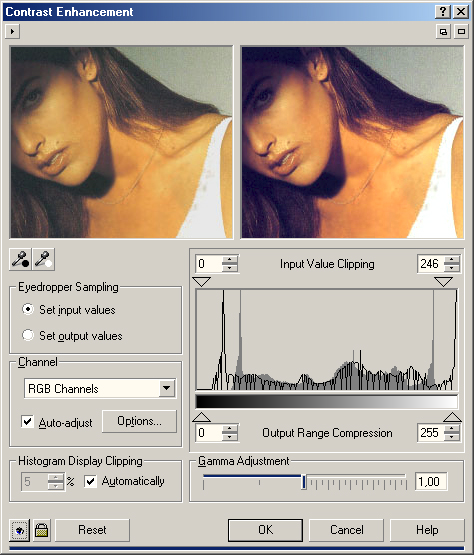Click the Gamma Adjustment slider handle
The width and height of the screenshot is (474, 555).
tap(304, 482)
